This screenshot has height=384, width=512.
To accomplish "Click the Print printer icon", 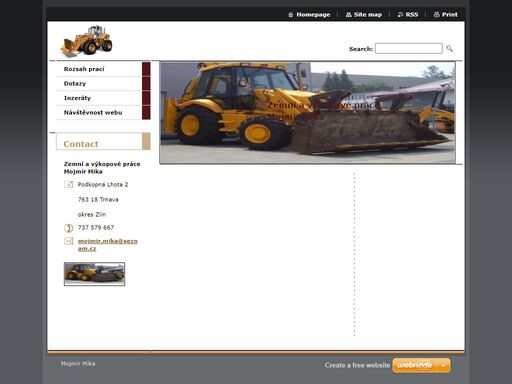I will (436, 15).
